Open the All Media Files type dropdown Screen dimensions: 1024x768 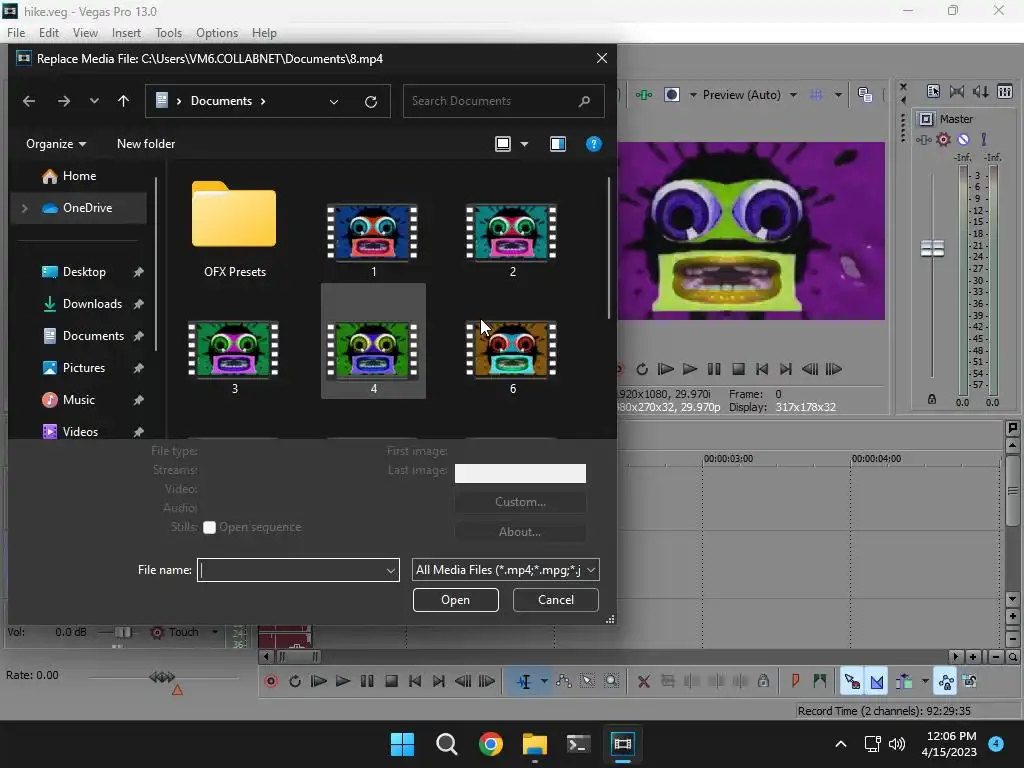pos(591,570)
